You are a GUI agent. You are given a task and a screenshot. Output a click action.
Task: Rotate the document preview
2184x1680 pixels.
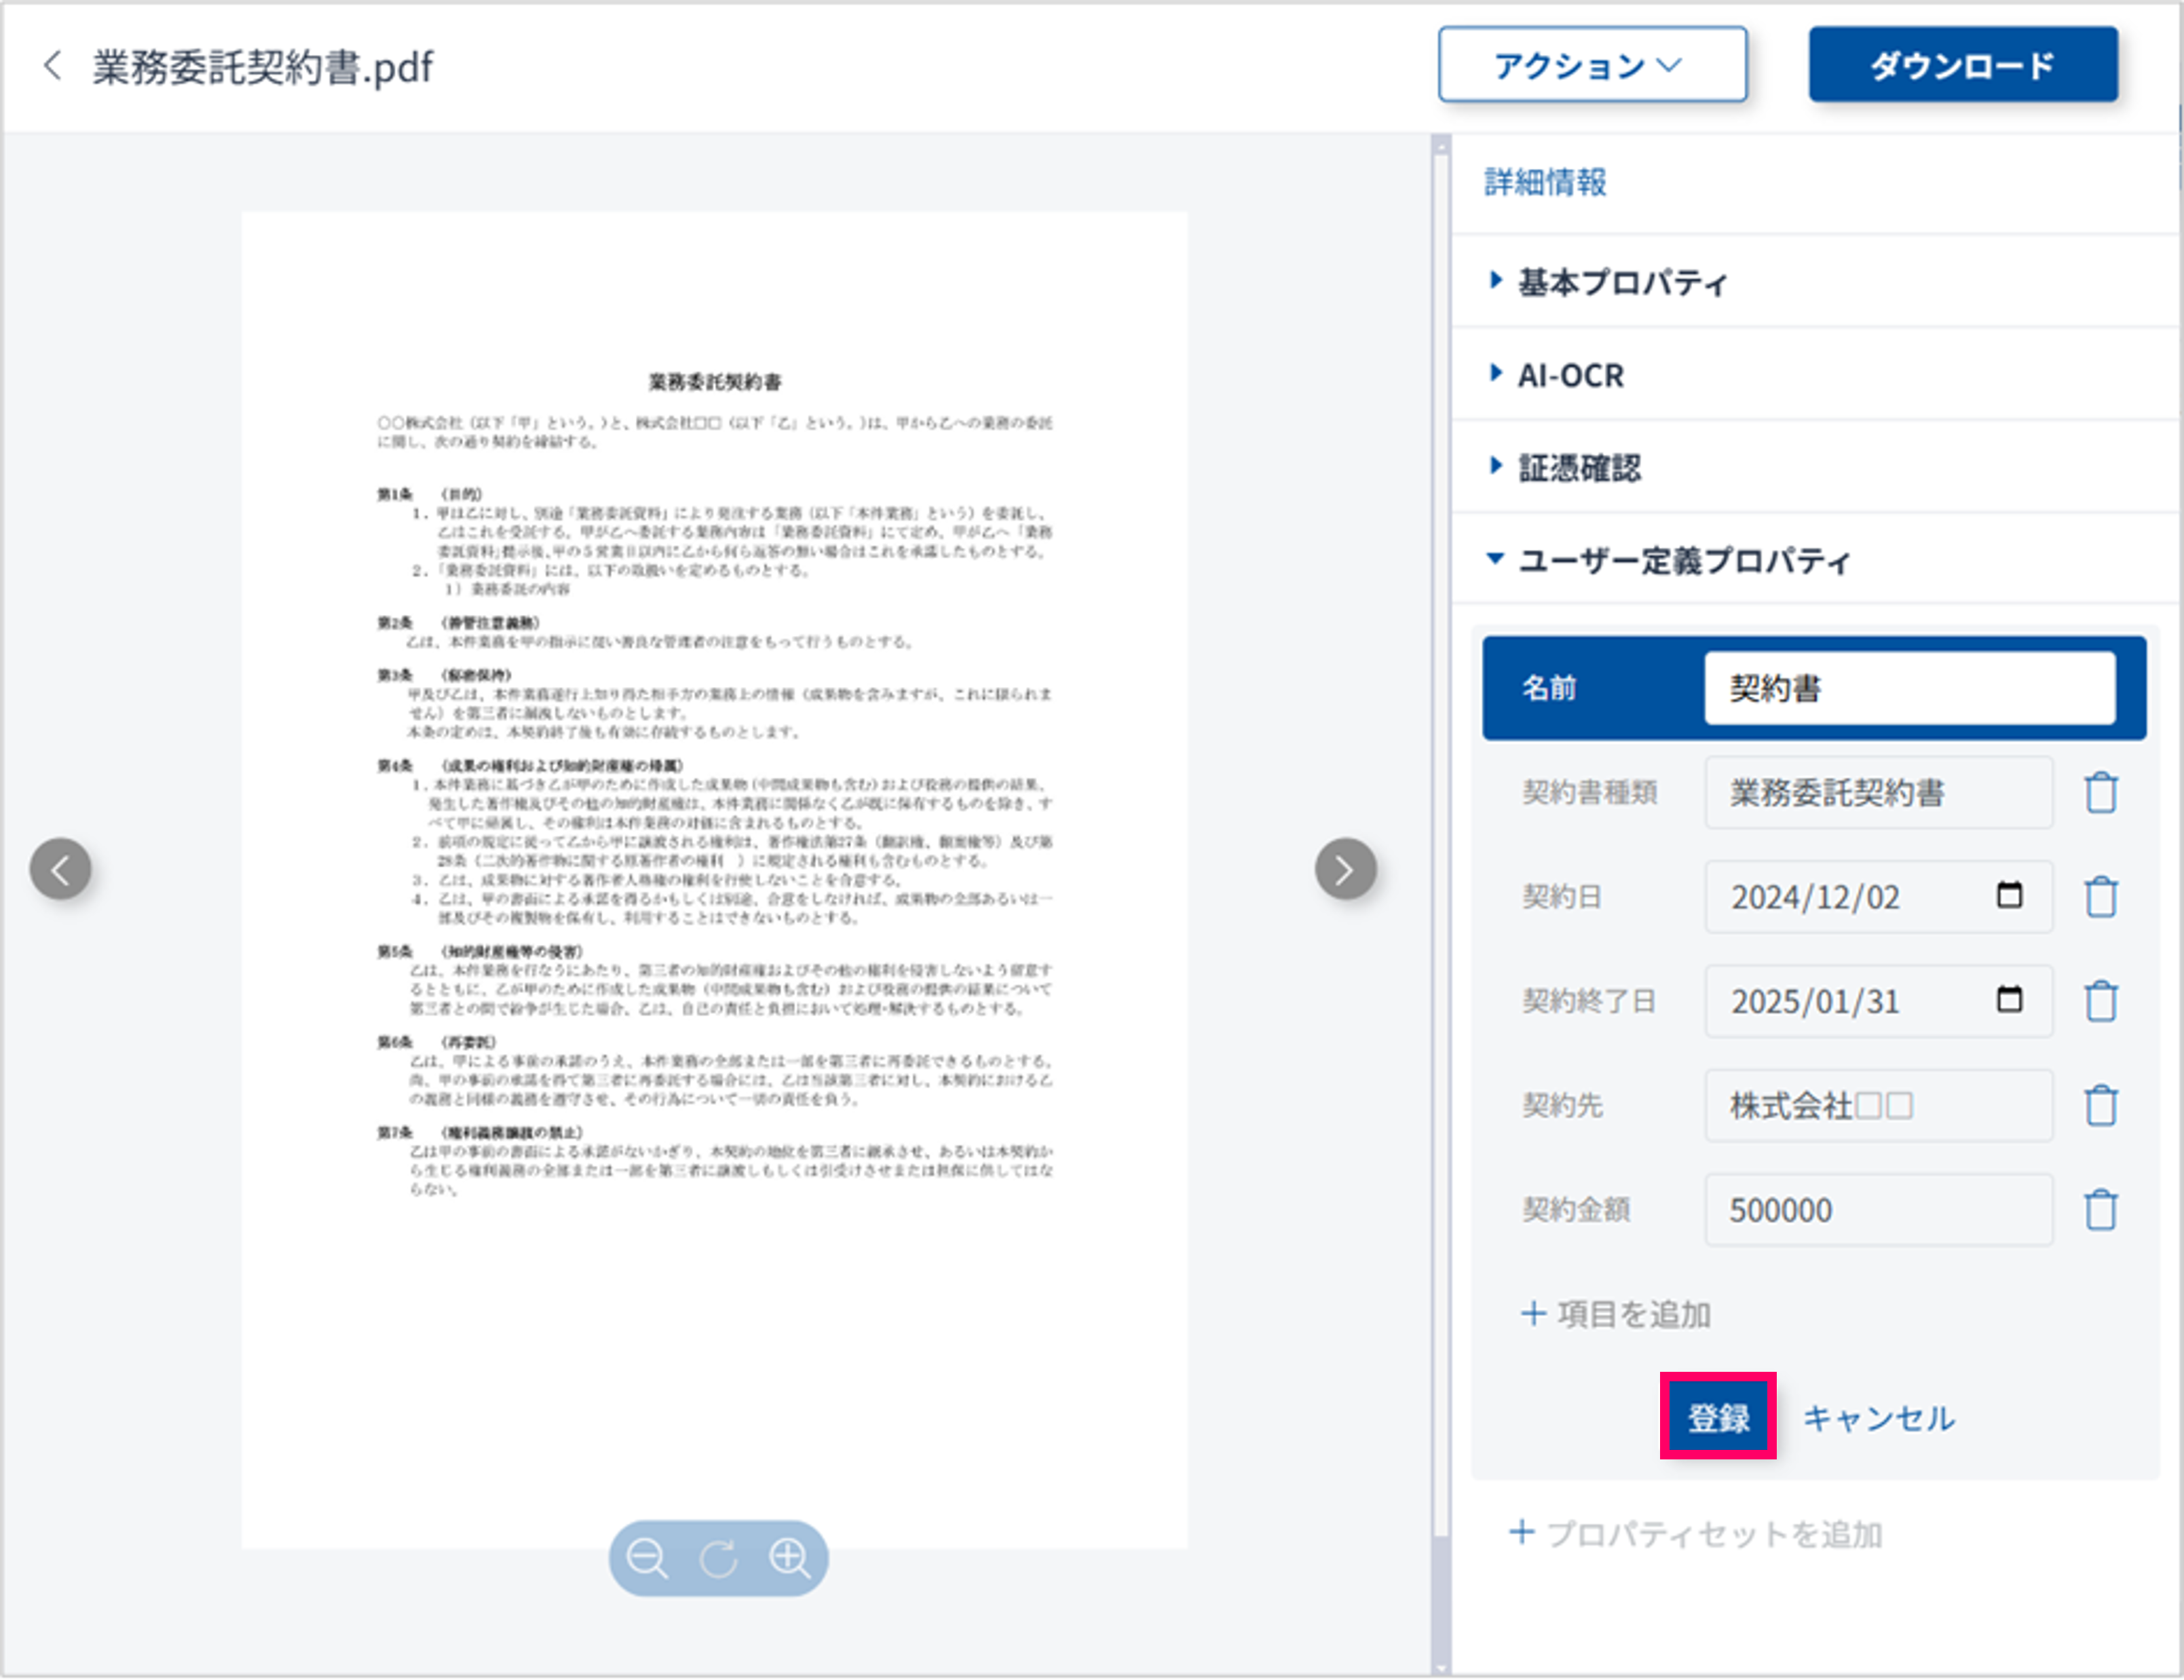click(x=718, y=1558)
